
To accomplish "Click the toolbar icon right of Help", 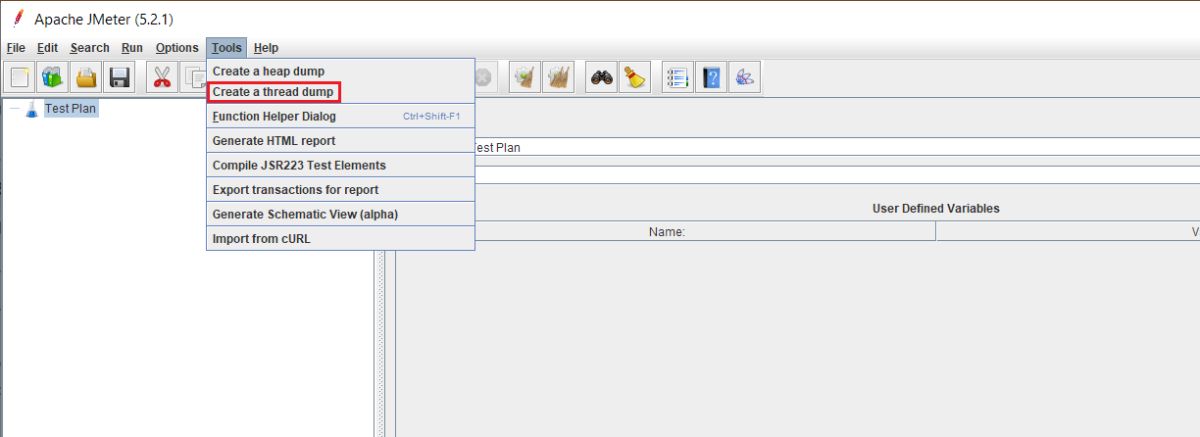I will tap(745, 77).
